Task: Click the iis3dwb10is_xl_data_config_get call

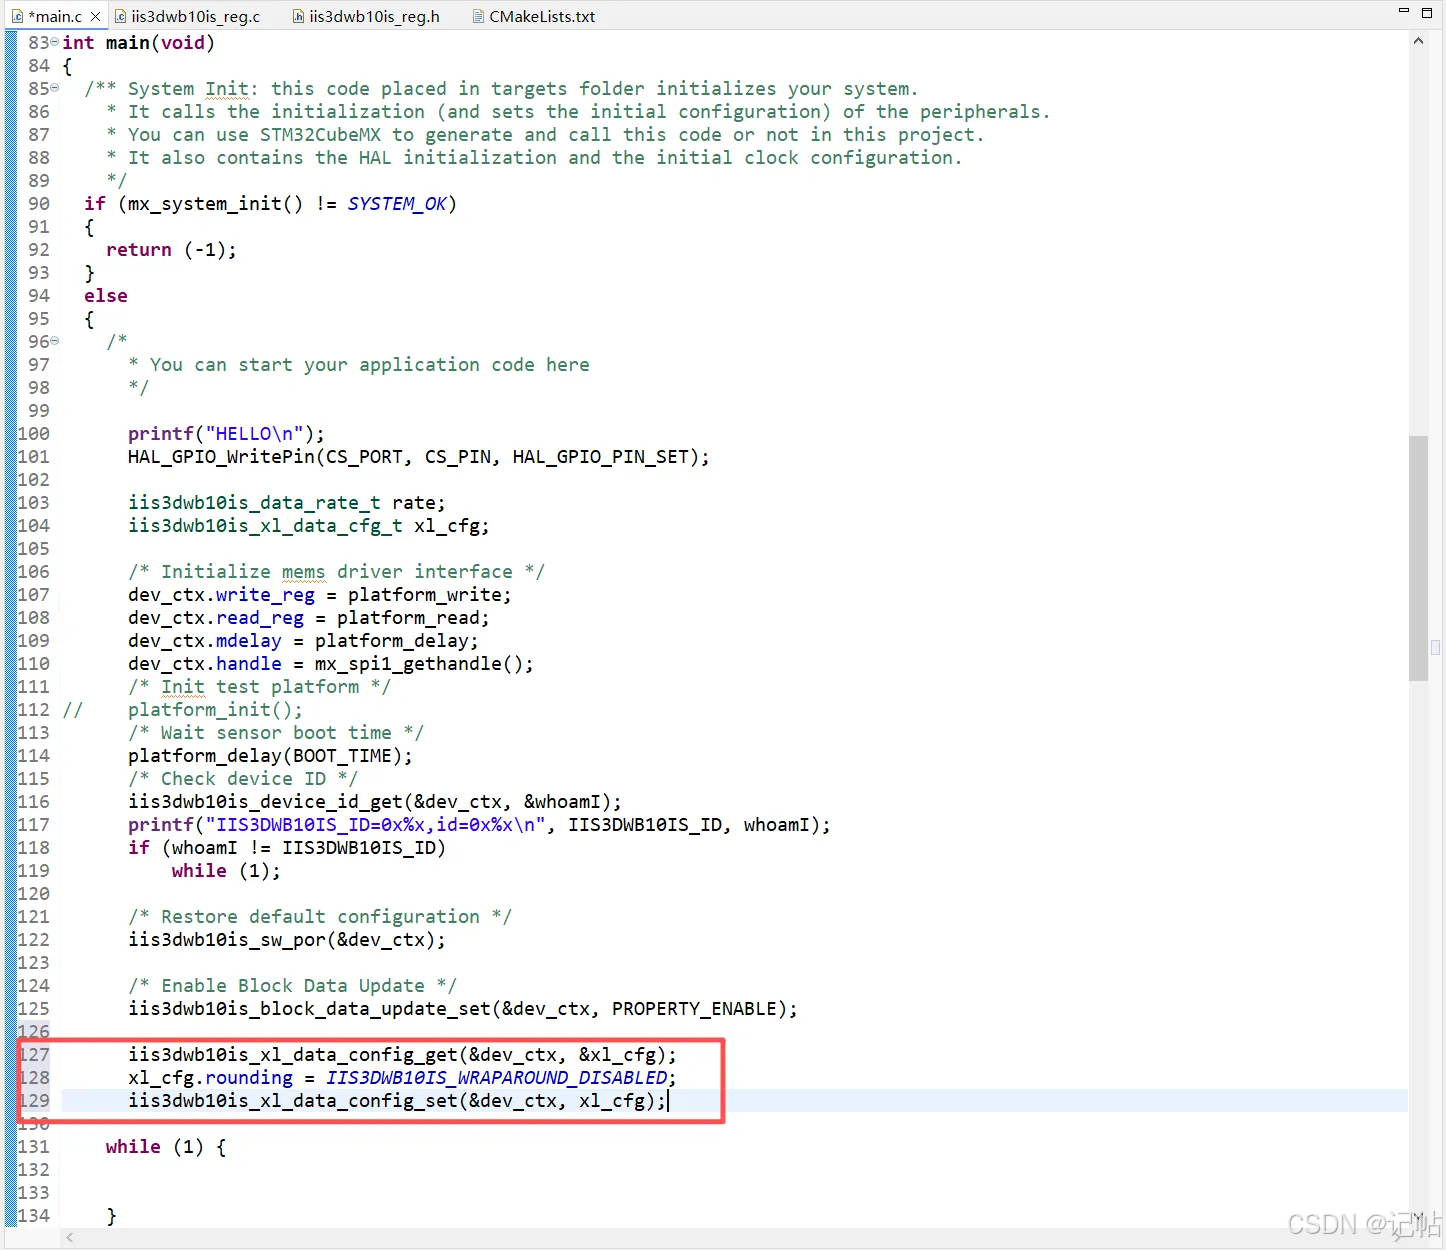Action: [402, 1055]
